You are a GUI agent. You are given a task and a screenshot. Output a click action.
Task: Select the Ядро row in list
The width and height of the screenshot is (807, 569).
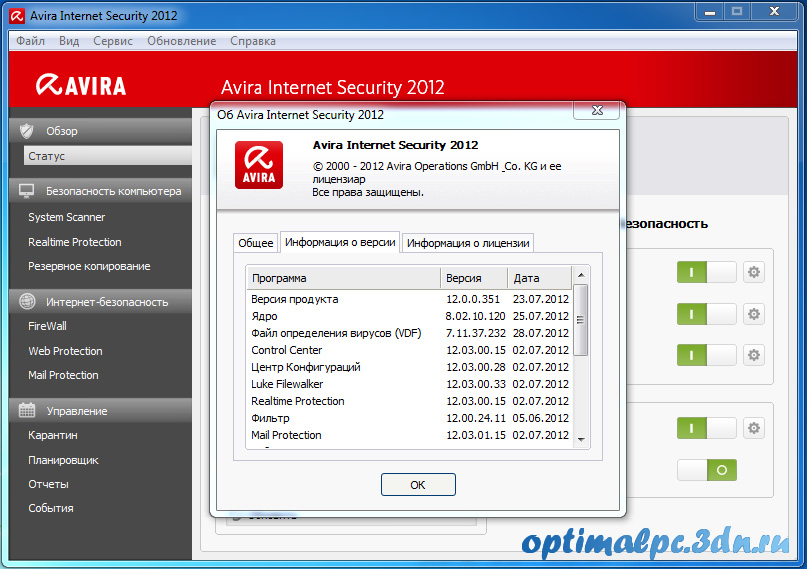click(x=410, y=316)
